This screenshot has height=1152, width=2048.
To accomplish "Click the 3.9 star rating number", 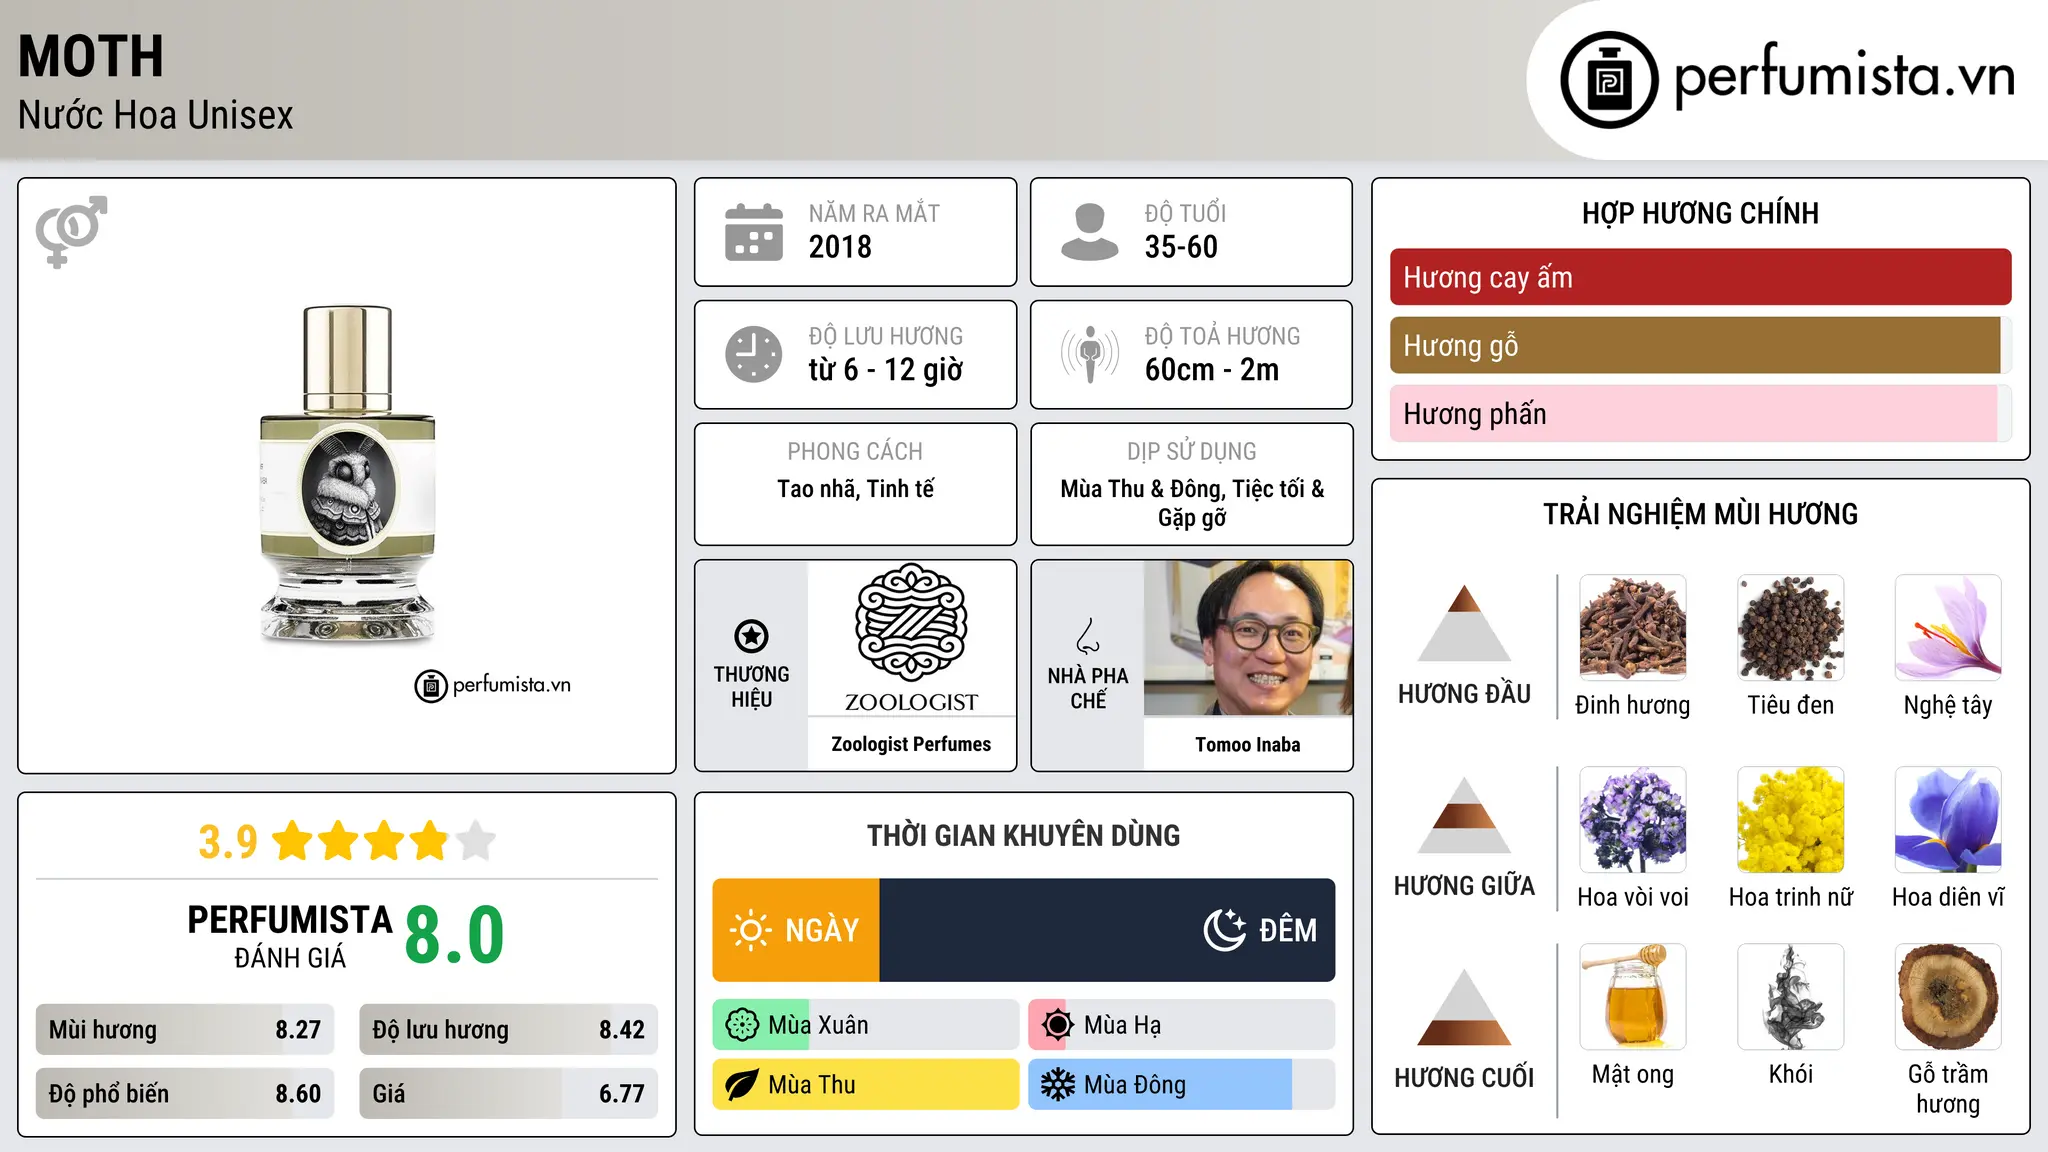I will 228,842.
